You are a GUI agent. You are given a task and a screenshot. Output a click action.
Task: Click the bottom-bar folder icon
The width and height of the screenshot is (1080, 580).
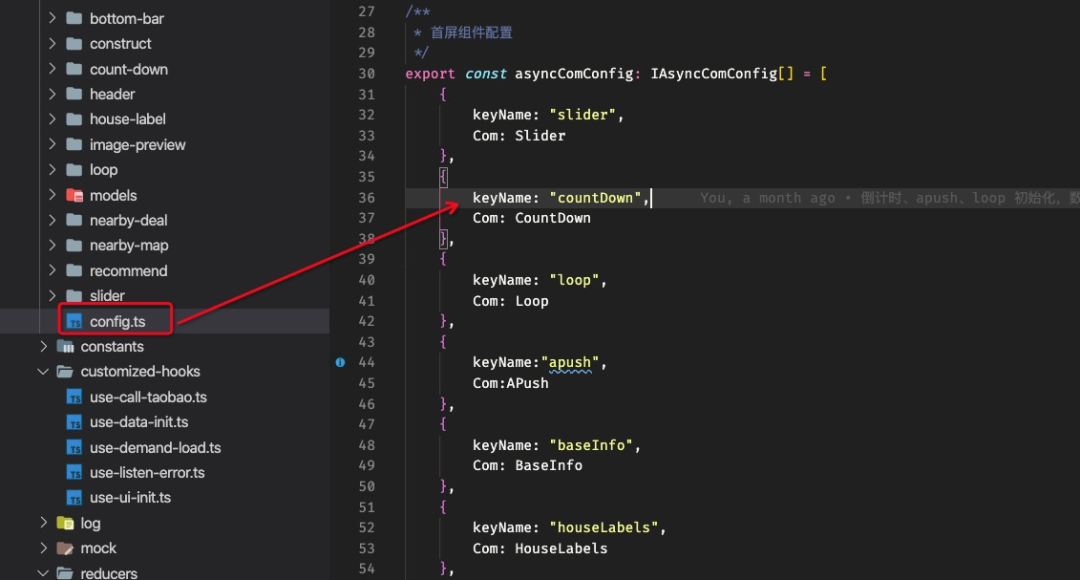74,19
